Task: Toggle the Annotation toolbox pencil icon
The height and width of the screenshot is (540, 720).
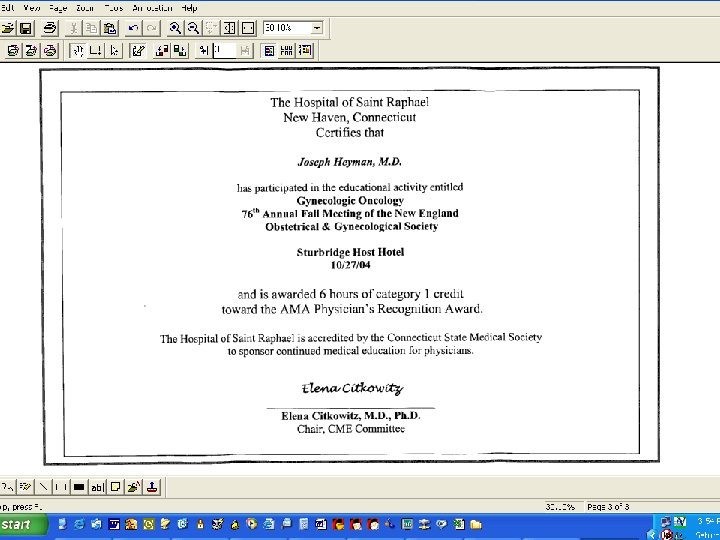Action: coord(138,50)
